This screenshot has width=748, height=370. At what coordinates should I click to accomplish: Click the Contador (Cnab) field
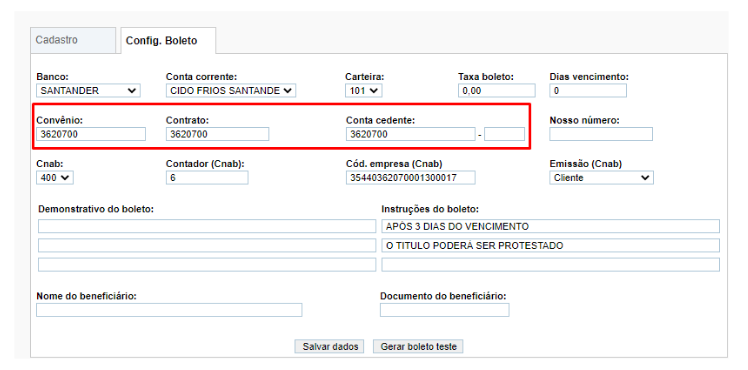click(207, 178)
